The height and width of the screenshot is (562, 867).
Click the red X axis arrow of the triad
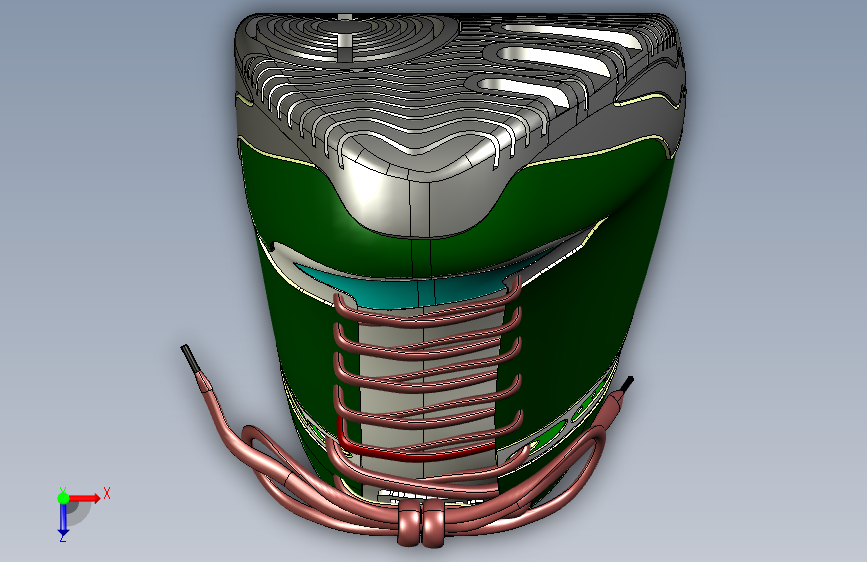coord(83,498)
